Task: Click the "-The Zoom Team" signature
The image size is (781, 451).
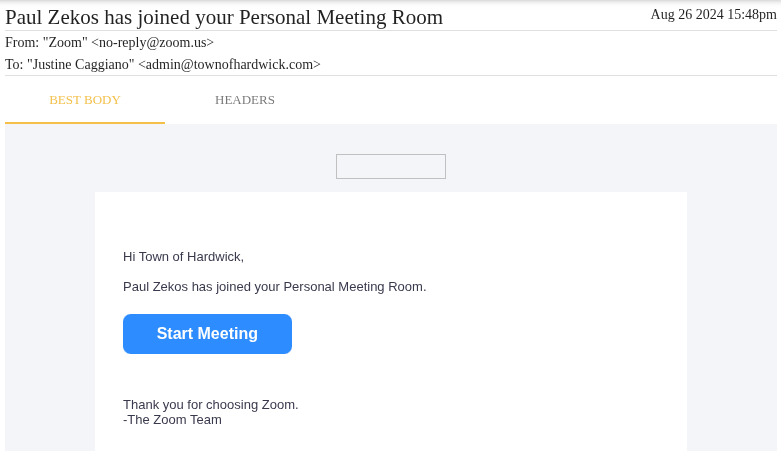Action: 172,420
